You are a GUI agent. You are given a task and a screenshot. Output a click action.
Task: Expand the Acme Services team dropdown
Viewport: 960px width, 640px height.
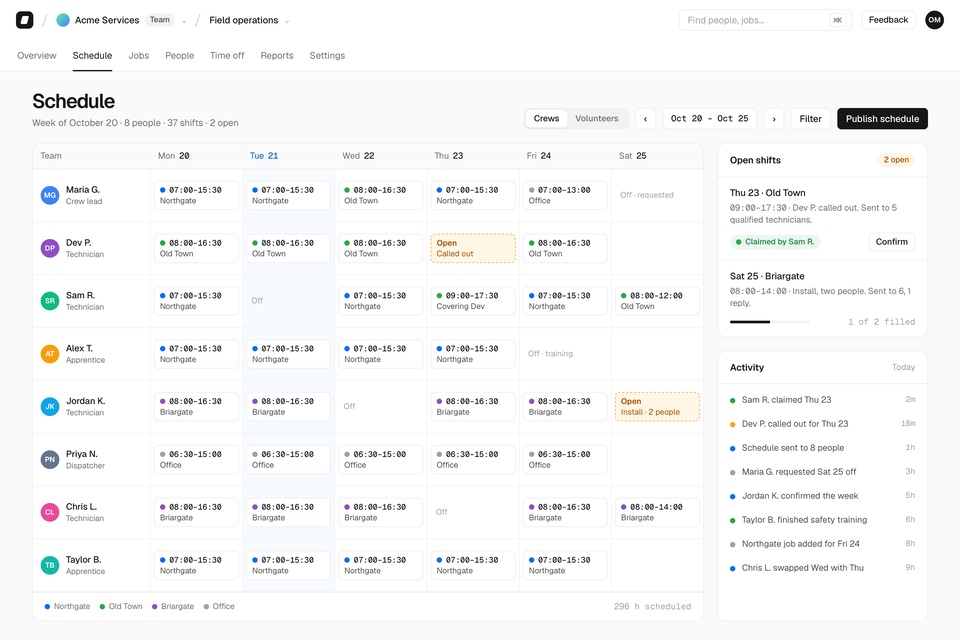pyautogui.click(x=184, y=21)
